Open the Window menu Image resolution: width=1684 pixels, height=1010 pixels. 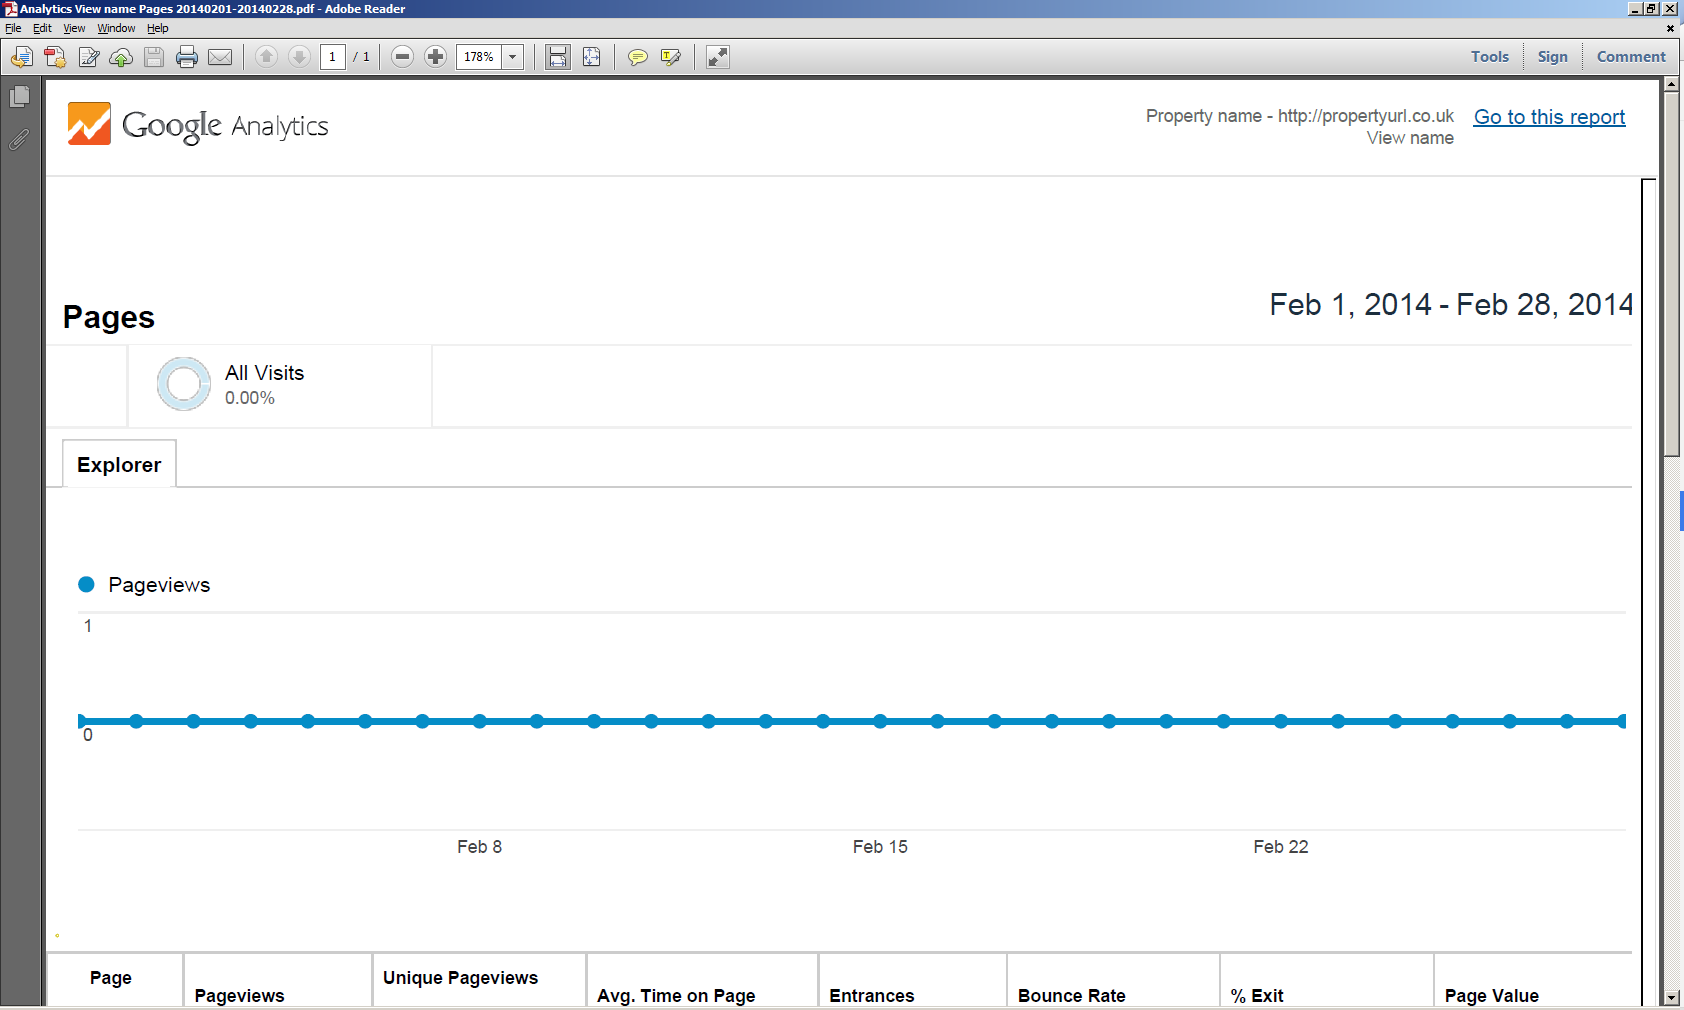116,28
